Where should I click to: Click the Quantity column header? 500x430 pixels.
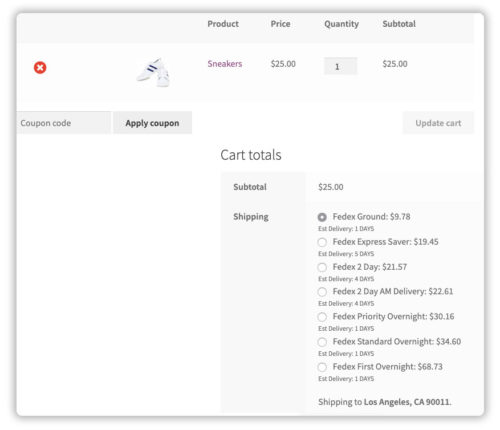pos(341,24)
